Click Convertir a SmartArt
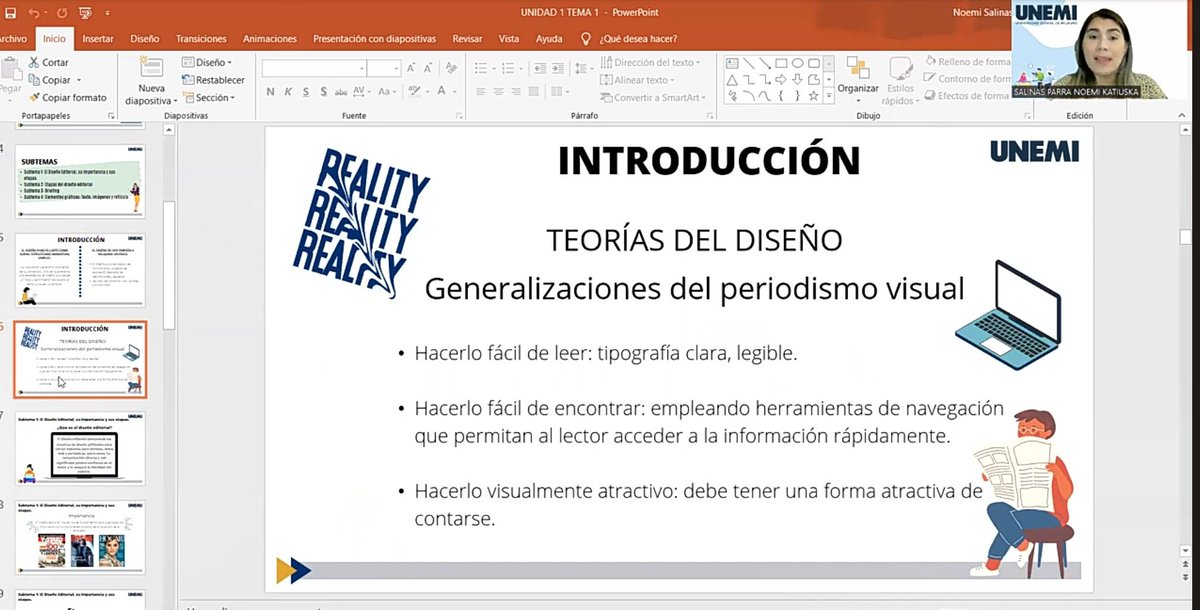The image size is (1200, 610). coord(651,98)
